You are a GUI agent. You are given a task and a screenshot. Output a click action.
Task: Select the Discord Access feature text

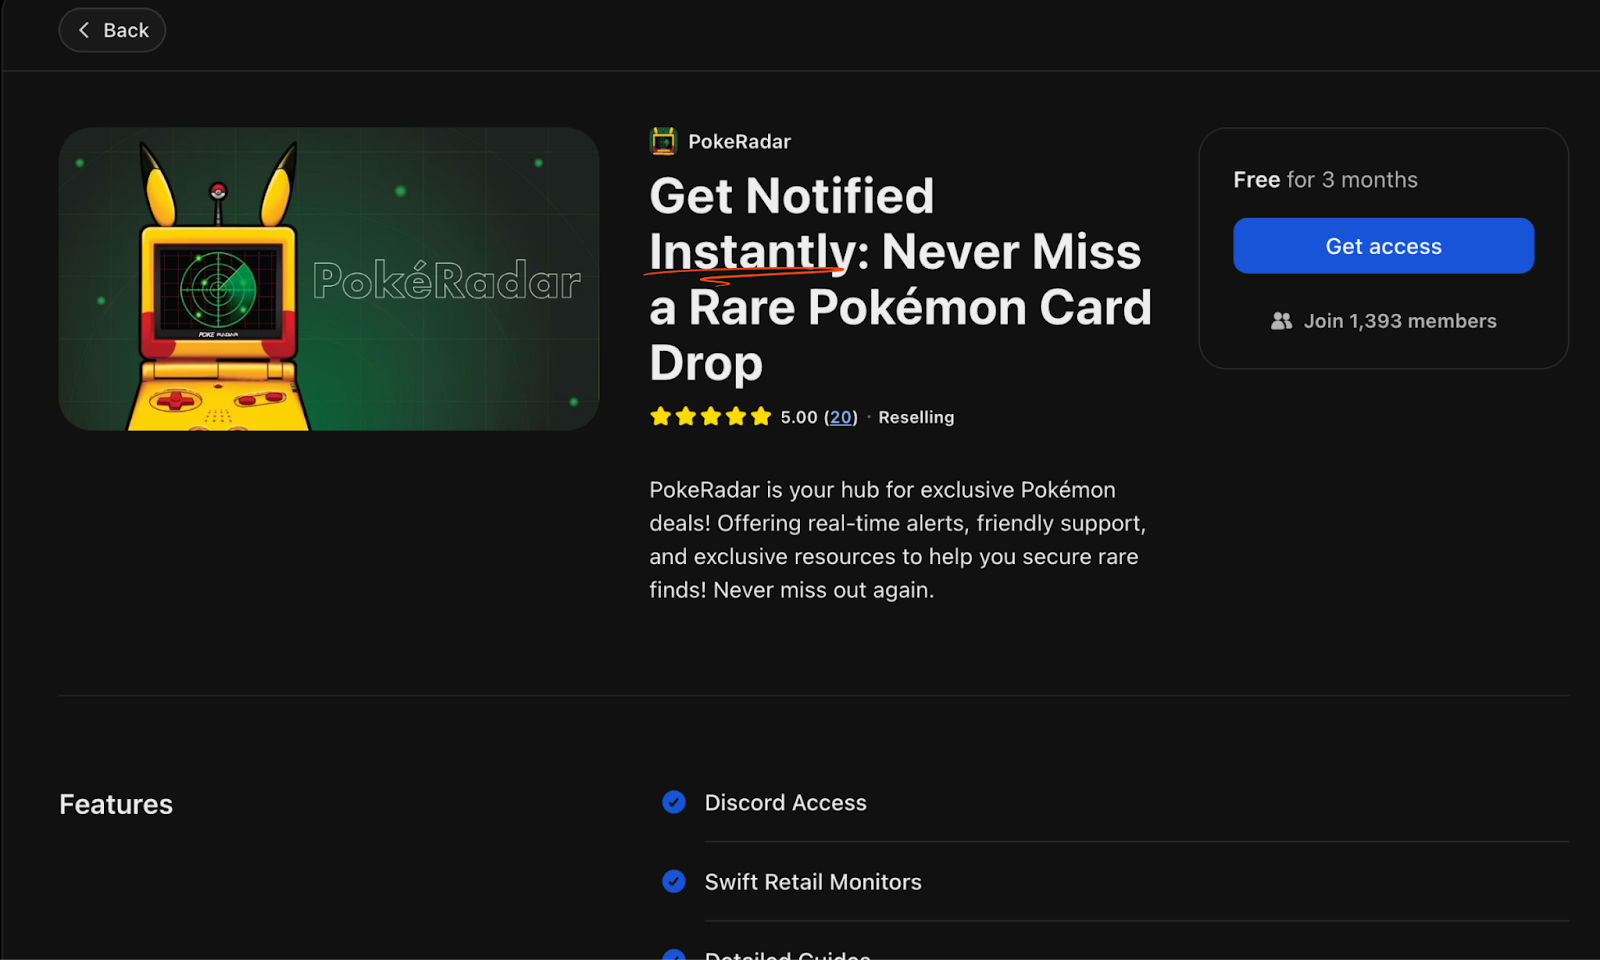tap(786, 803)
